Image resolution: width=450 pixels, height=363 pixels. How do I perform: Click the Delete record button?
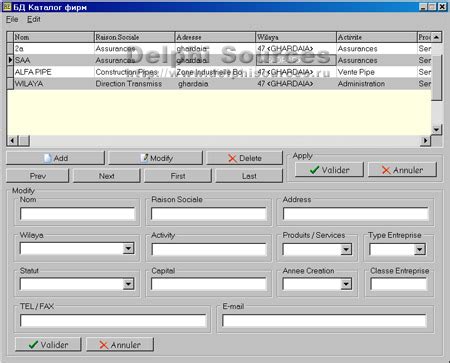tap(244, 158)
